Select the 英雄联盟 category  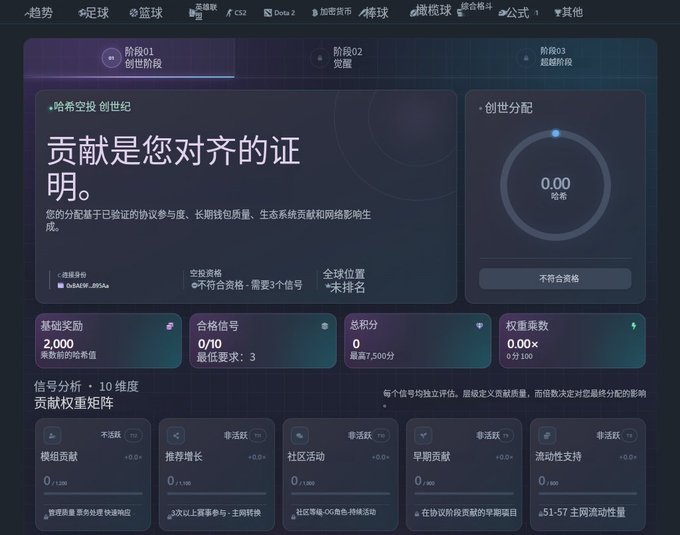click(203, 12)
